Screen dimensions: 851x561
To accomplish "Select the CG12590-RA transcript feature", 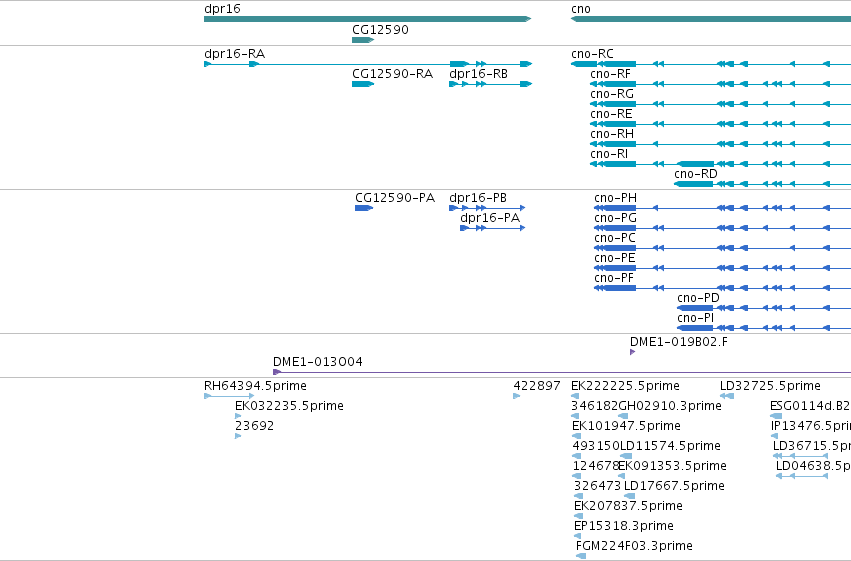I will (x=363, y=84).
